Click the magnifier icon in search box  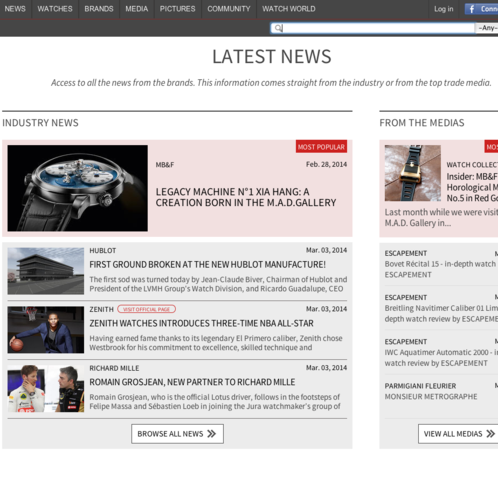[278, 28]
